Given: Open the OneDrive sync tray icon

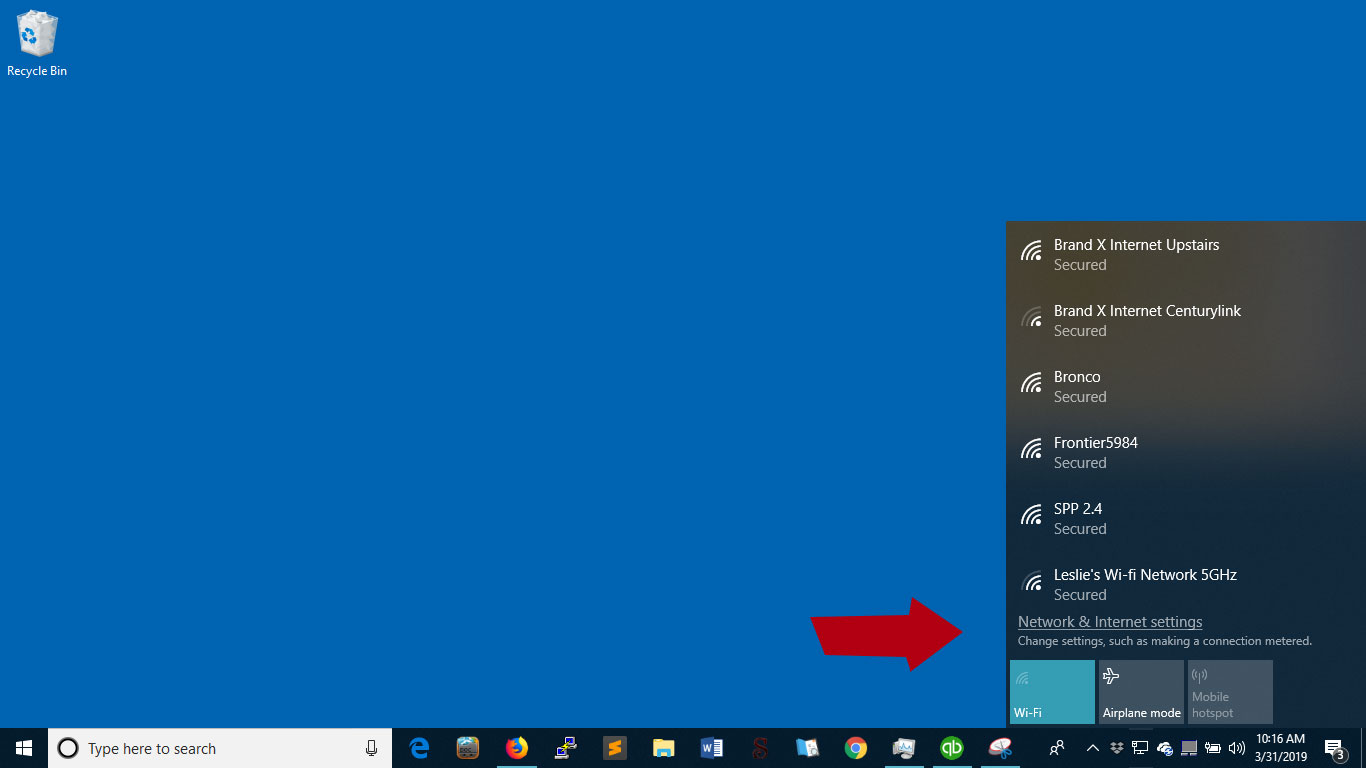Looking at the screenshot, I should pyautogui.click(x=1165, y=748).
